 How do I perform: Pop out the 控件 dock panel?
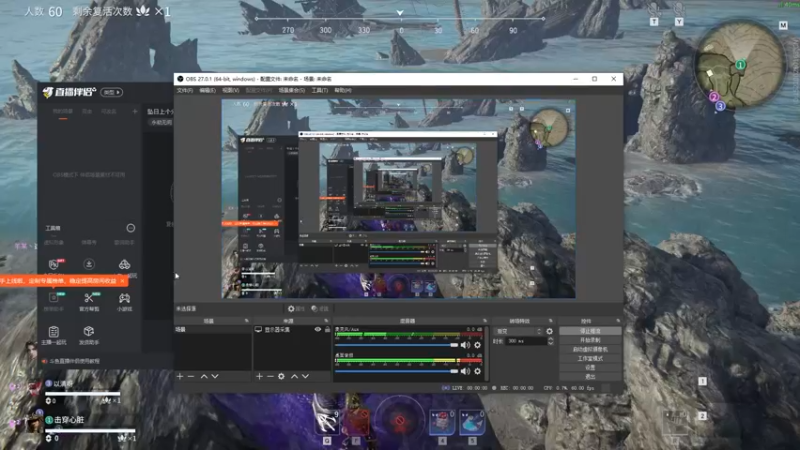[x=618, y=321]
